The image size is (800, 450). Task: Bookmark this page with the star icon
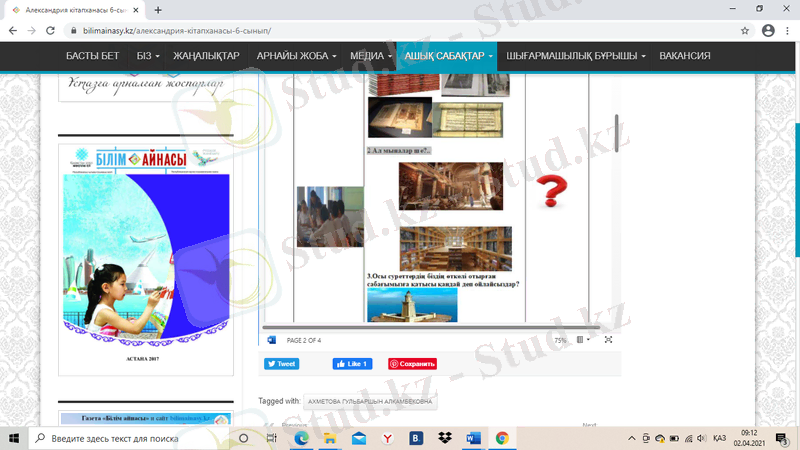(745, 31)
